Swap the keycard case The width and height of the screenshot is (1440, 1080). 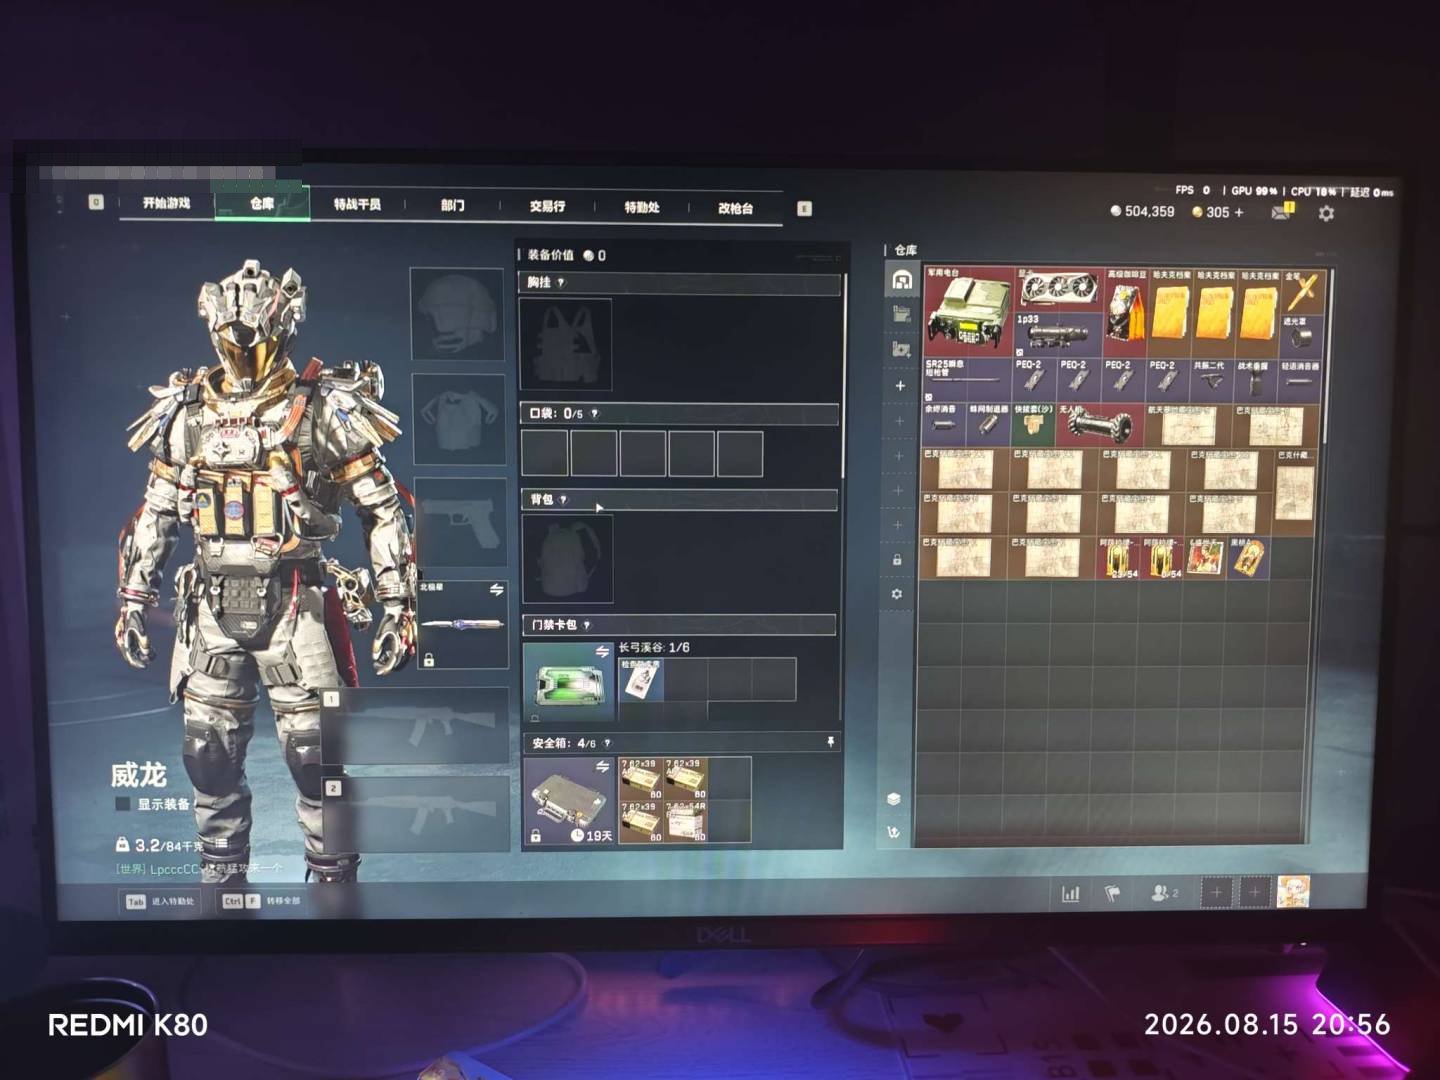[x=602, y=652]
